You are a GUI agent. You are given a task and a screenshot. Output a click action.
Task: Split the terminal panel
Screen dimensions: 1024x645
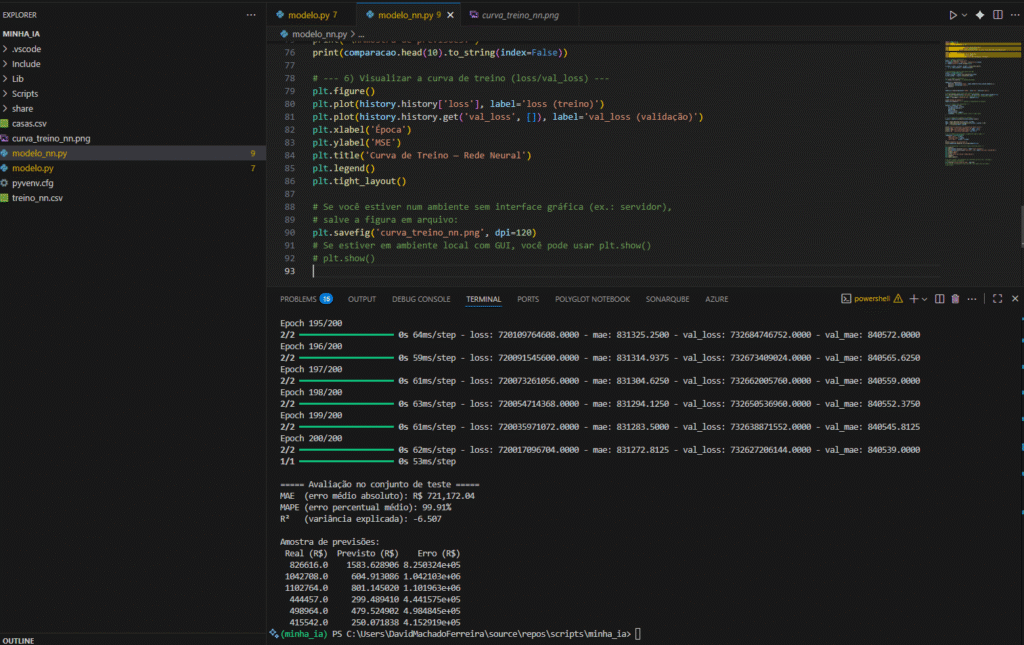[940, 299]
